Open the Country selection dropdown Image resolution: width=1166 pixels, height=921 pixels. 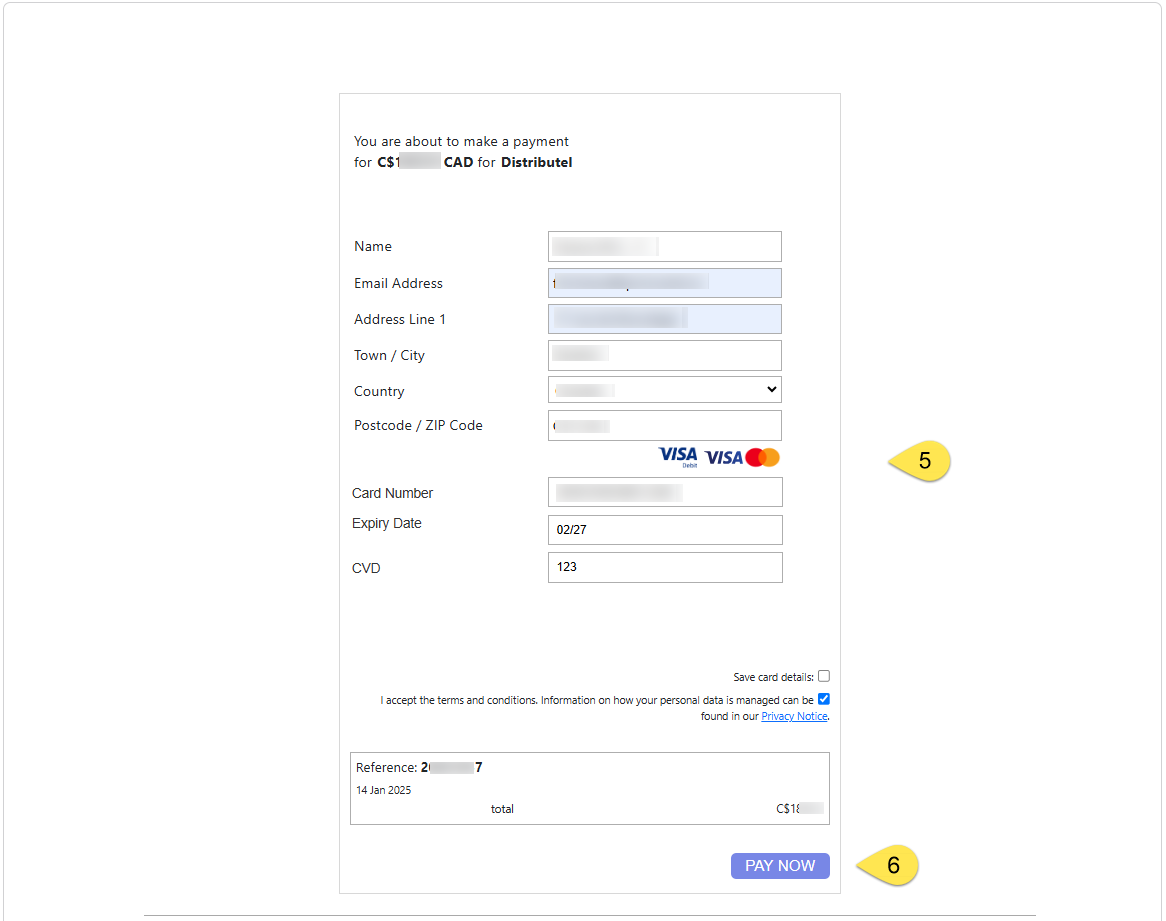click(664, 389)
